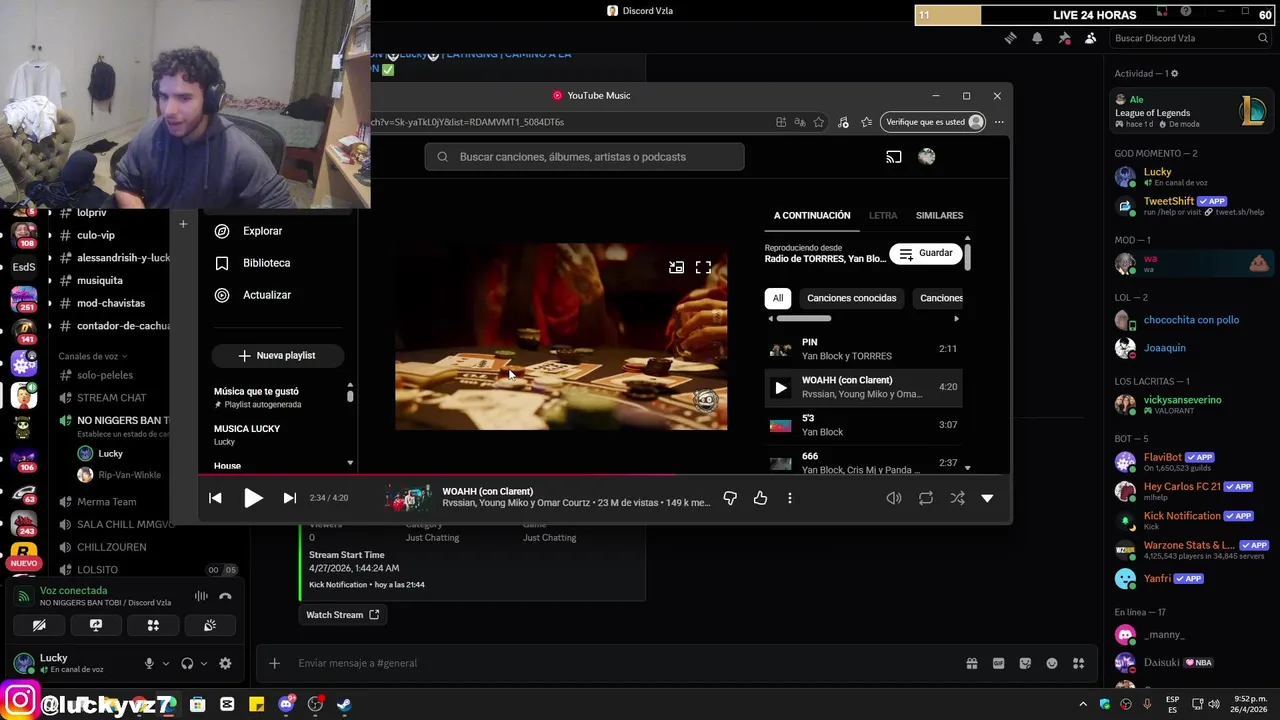Open Explorar in YouTube Music sidebar
Viewport: 1280px width, 720px height.
click(x=262, y=231)
